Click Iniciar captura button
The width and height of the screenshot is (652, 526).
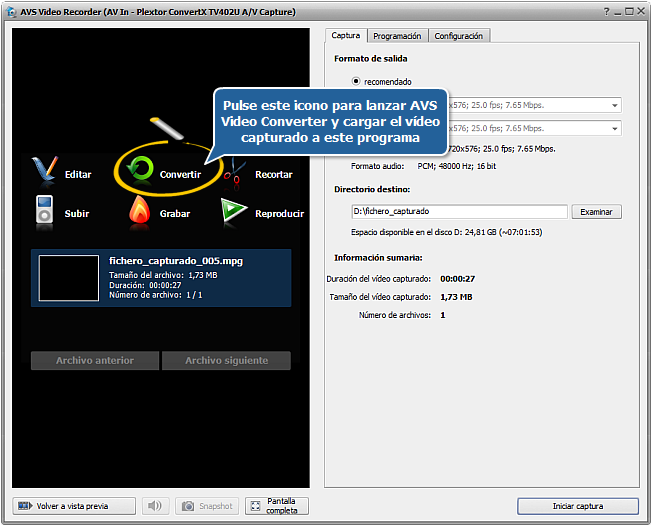pyautogui.click(x=578, y=506)
